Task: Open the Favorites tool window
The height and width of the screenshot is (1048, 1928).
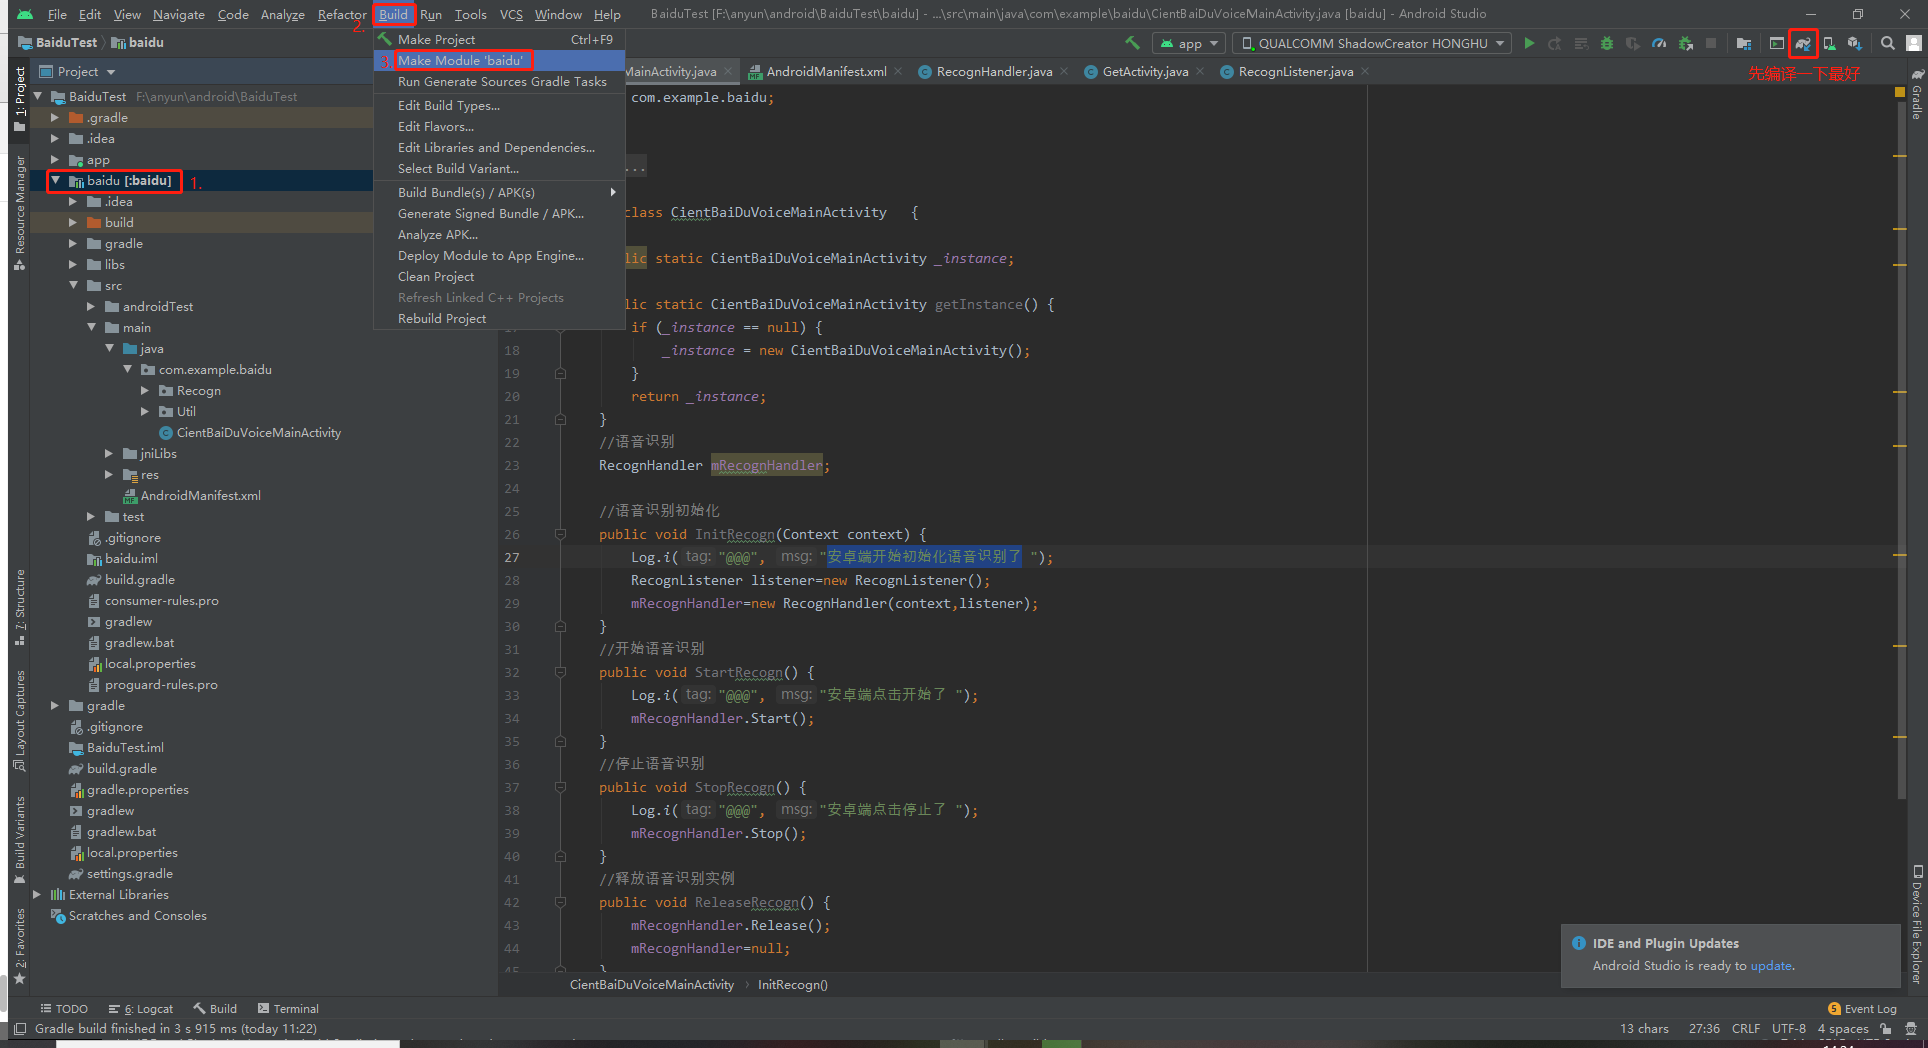Action: [x=19, y=946]
